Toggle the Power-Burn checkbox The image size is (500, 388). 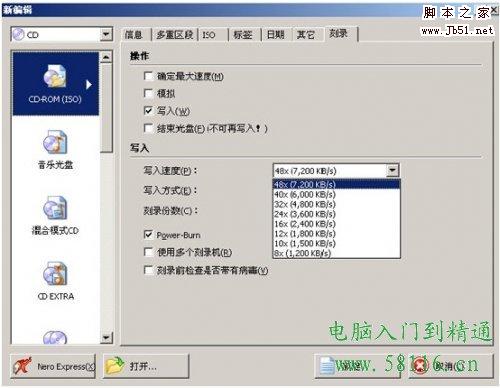pyautogui.click(x=148, y=235)
